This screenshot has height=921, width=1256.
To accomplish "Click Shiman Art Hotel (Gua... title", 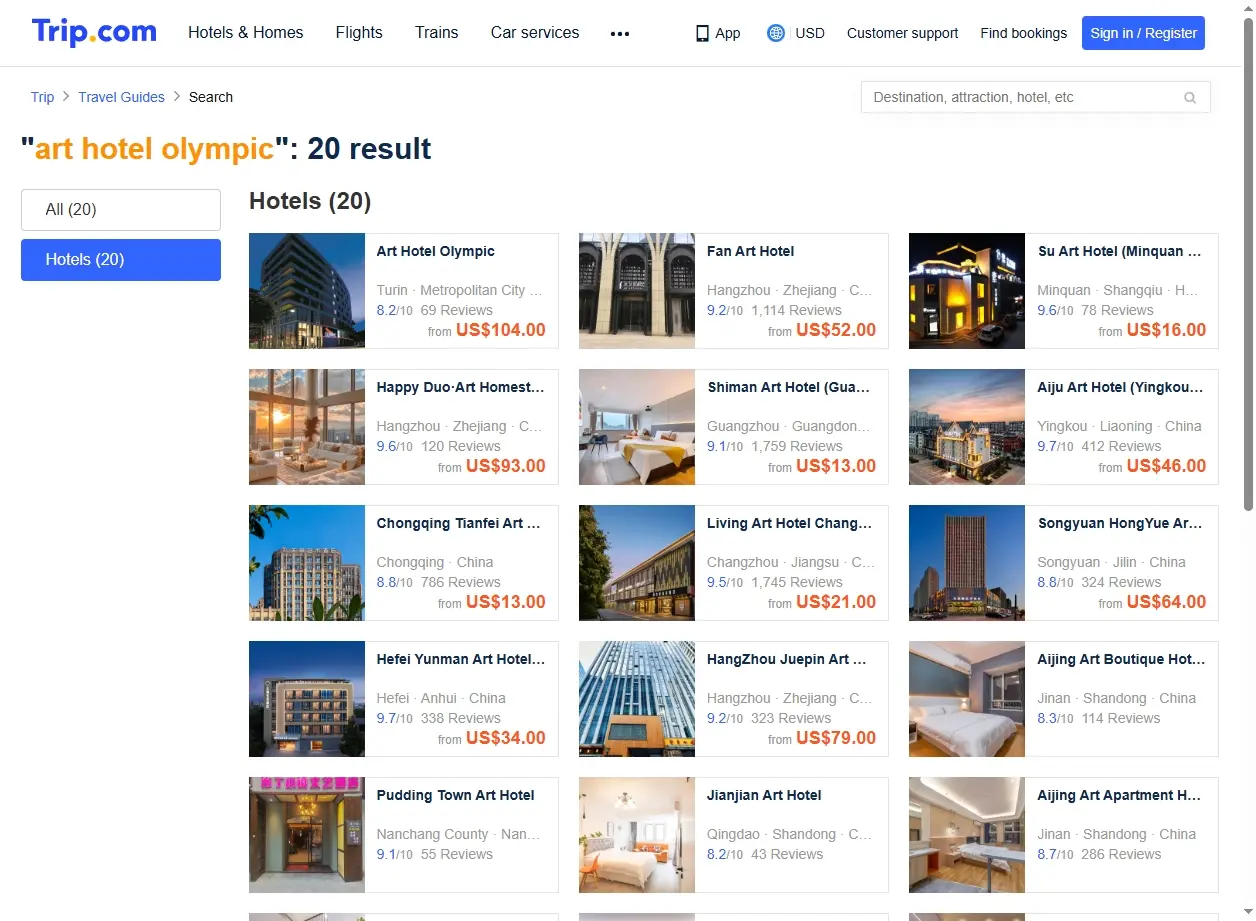I will [789, 387].
